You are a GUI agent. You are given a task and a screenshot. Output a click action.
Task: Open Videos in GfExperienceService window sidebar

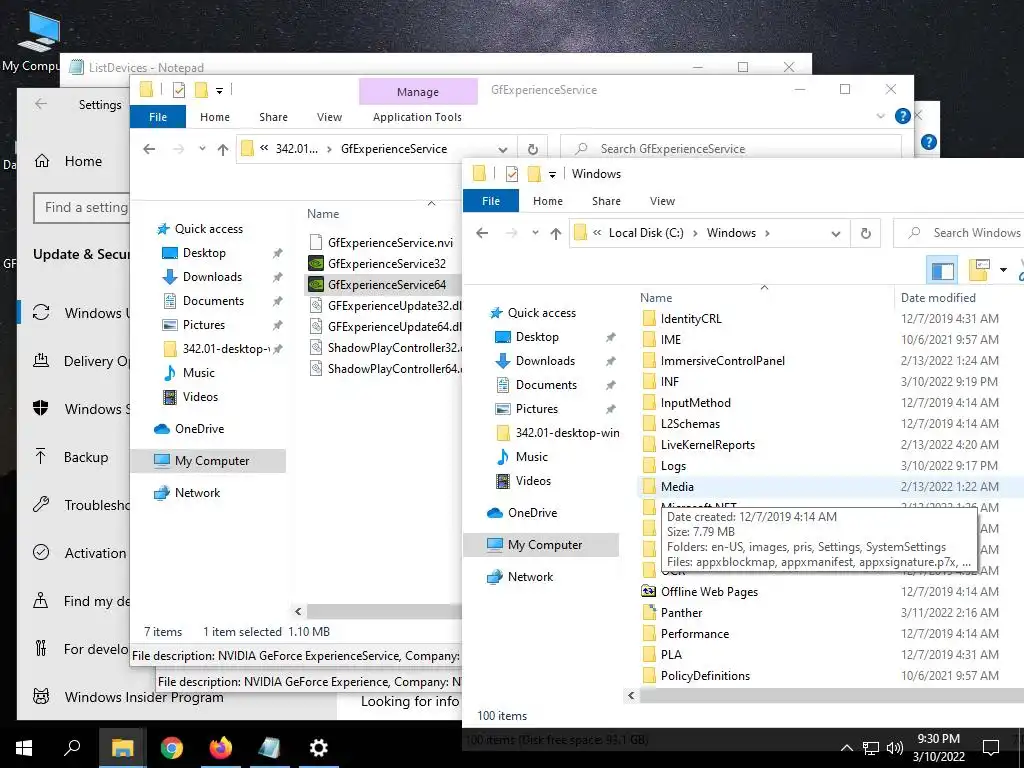point(200,396)
